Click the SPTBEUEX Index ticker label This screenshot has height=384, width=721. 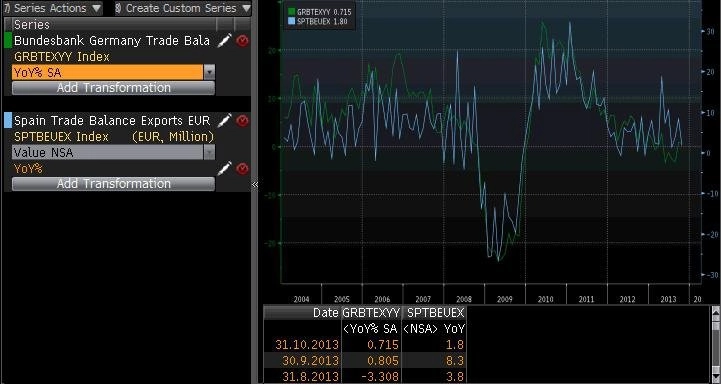tap(61, 137)
